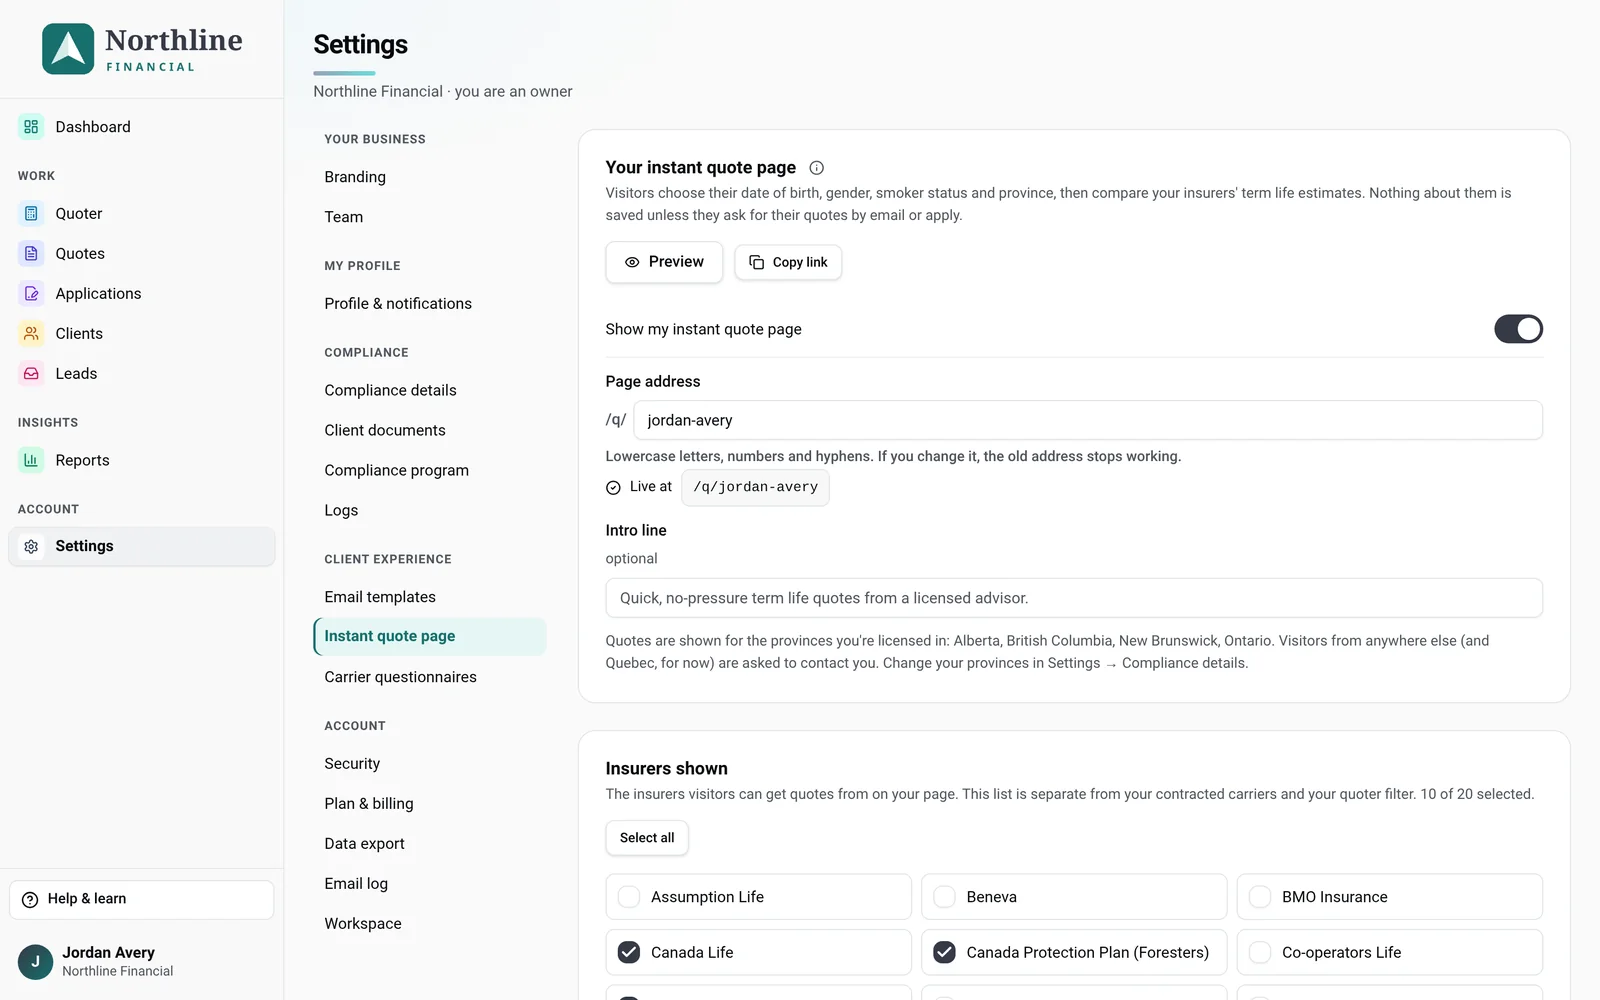Click the Clients people icon
Screen dimensions: 1600x1000
[31, 334]
